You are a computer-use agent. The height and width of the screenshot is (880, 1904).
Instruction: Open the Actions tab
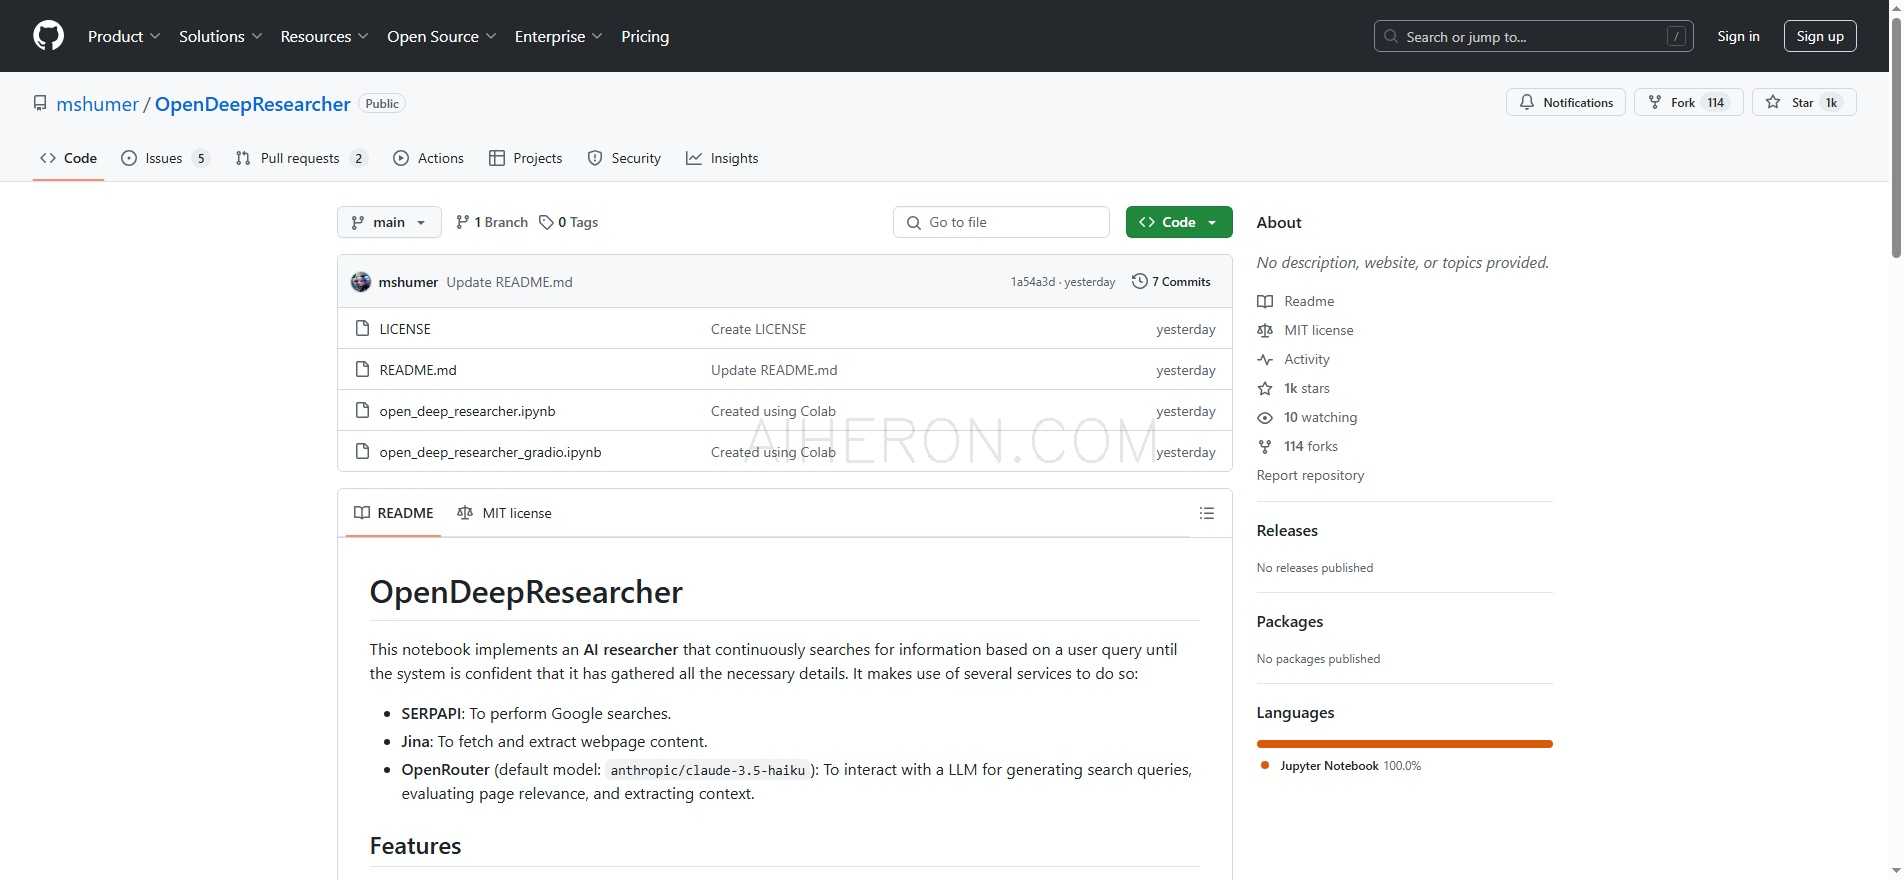[428, 158]
